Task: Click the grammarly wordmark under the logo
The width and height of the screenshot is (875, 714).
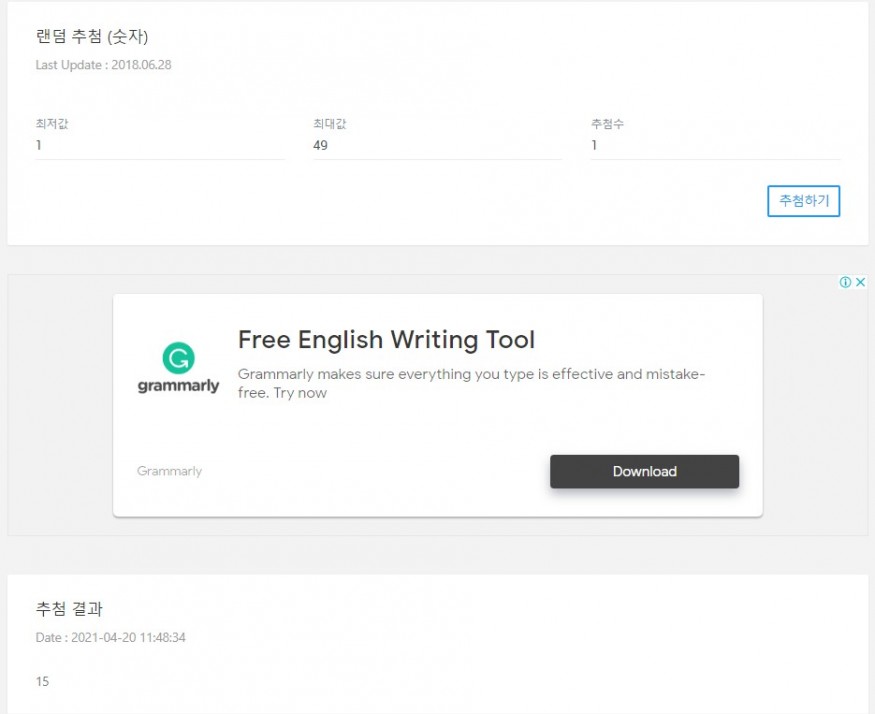Action: tap(178, 386)
